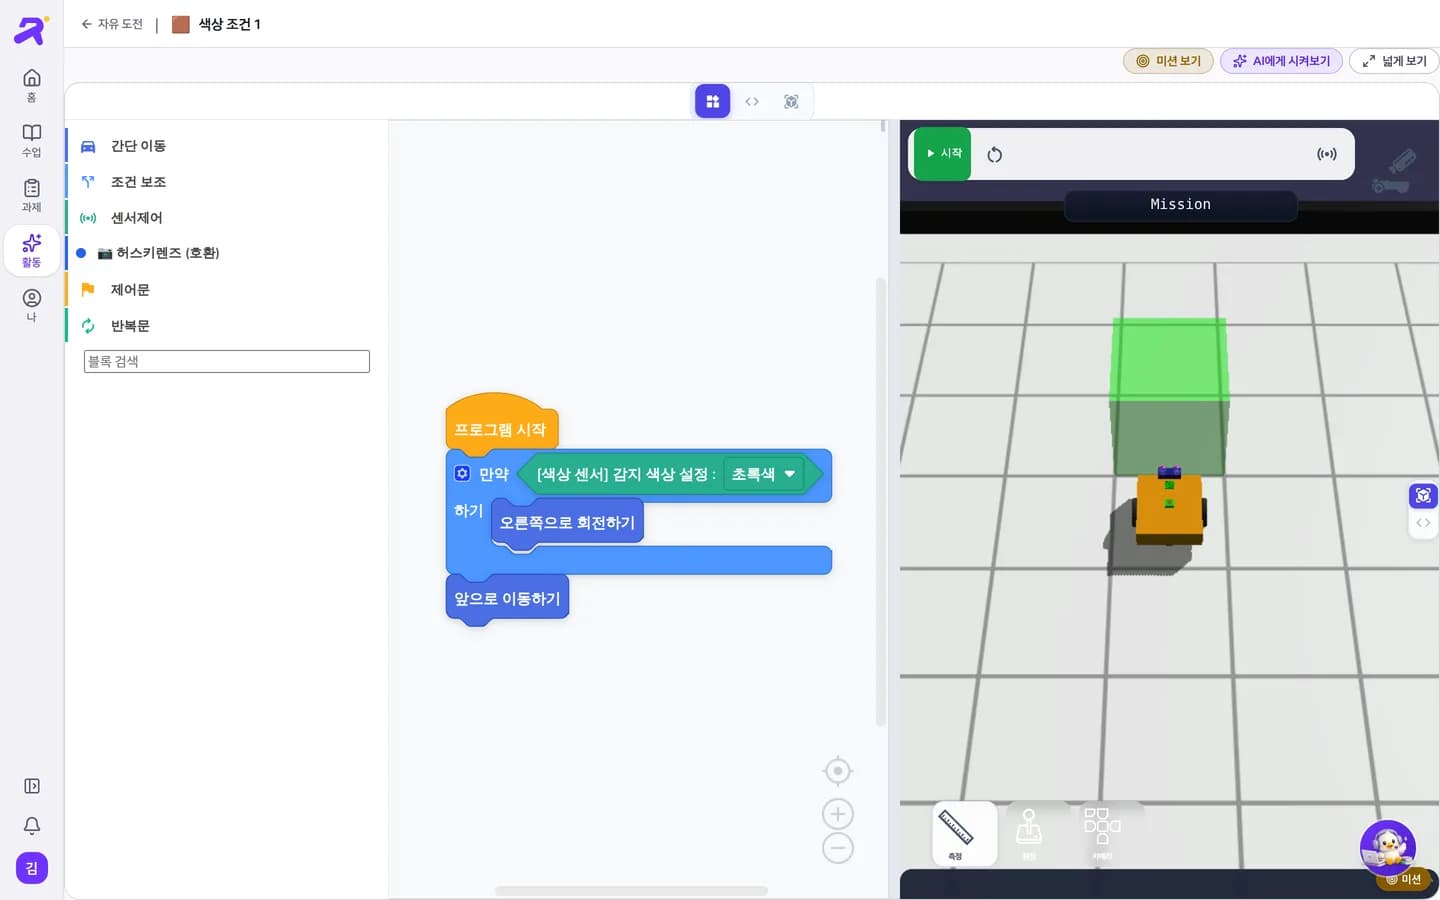The height and width of the screenshot is (900, 1440).
Task: Select the 측정 ruler tool
Action: (x=965, y=834)
